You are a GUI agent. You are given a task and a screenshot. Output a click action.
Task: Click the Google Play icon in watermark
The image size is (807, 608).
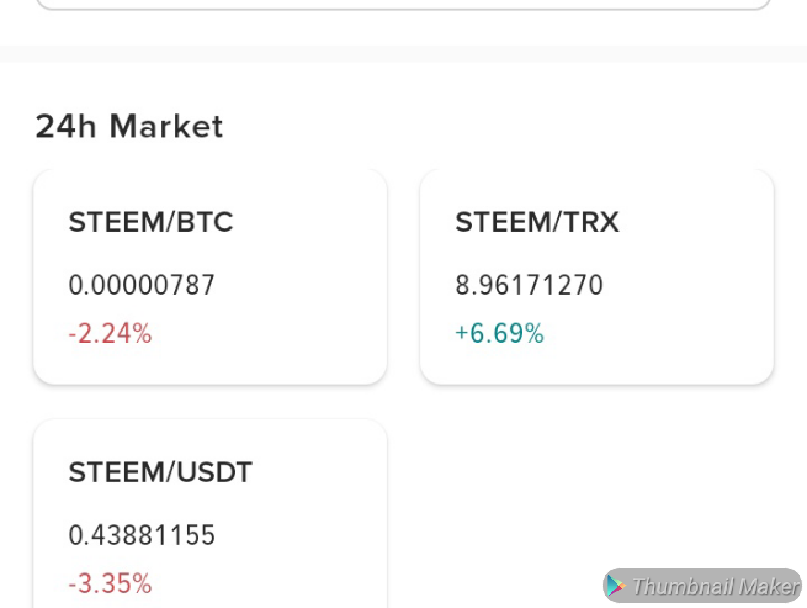coord(615,586)
